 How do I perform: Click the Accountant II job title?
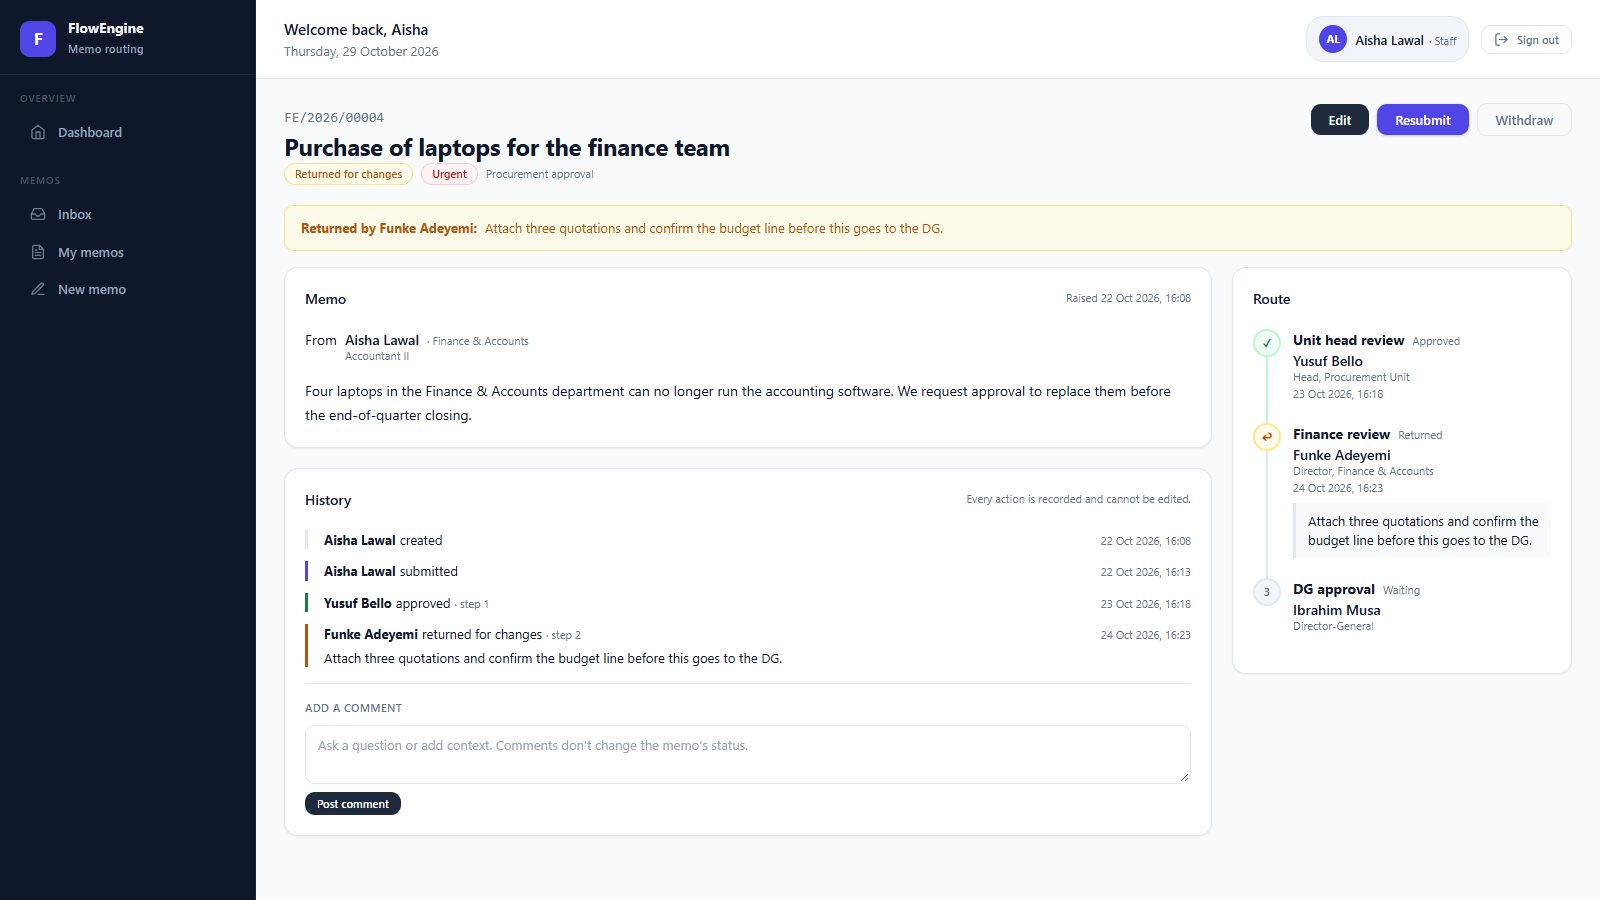pyautogui.click(x=377, y=356)
